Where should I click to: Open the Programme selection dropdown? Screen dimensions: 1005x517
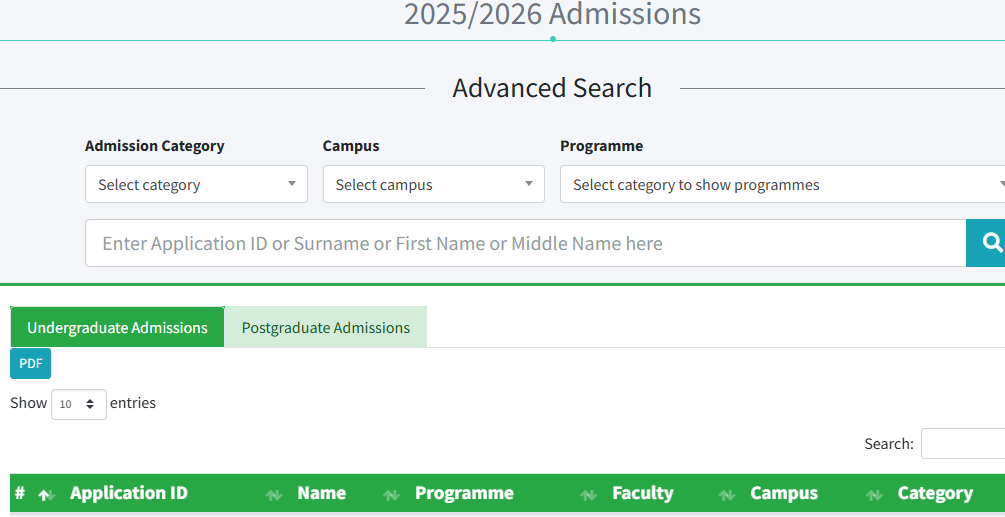(783, 185)
